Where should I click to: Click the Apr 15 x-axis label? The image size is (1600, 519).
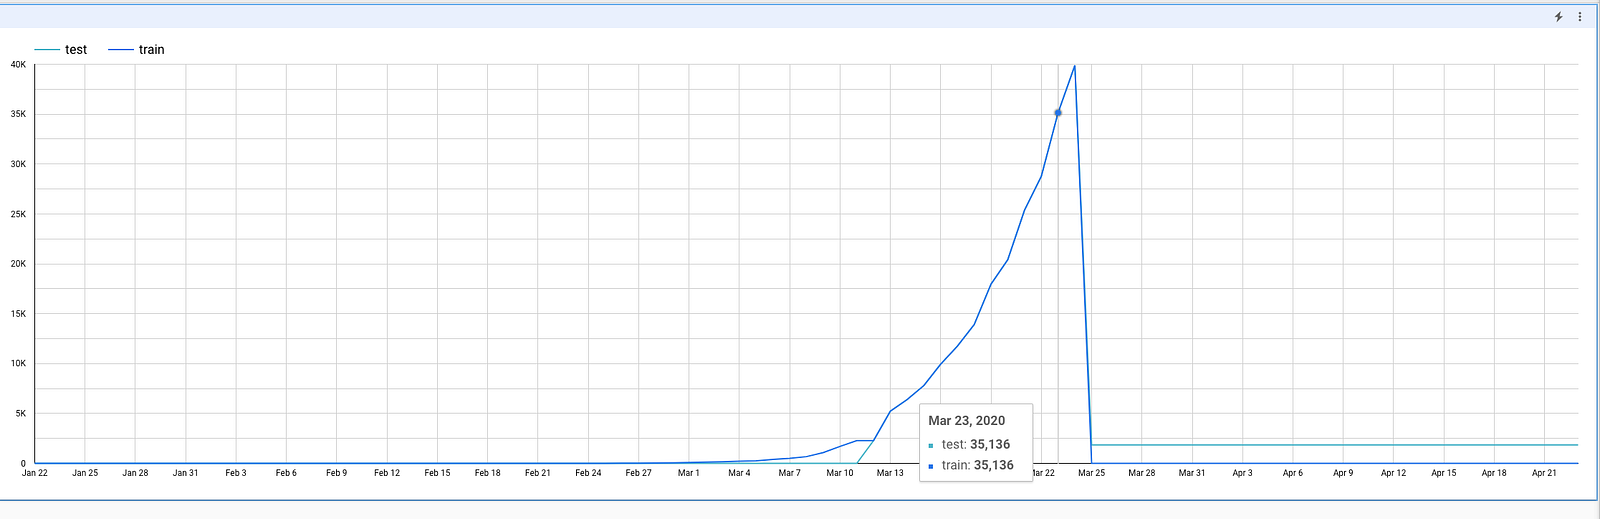click(1444, 473)
